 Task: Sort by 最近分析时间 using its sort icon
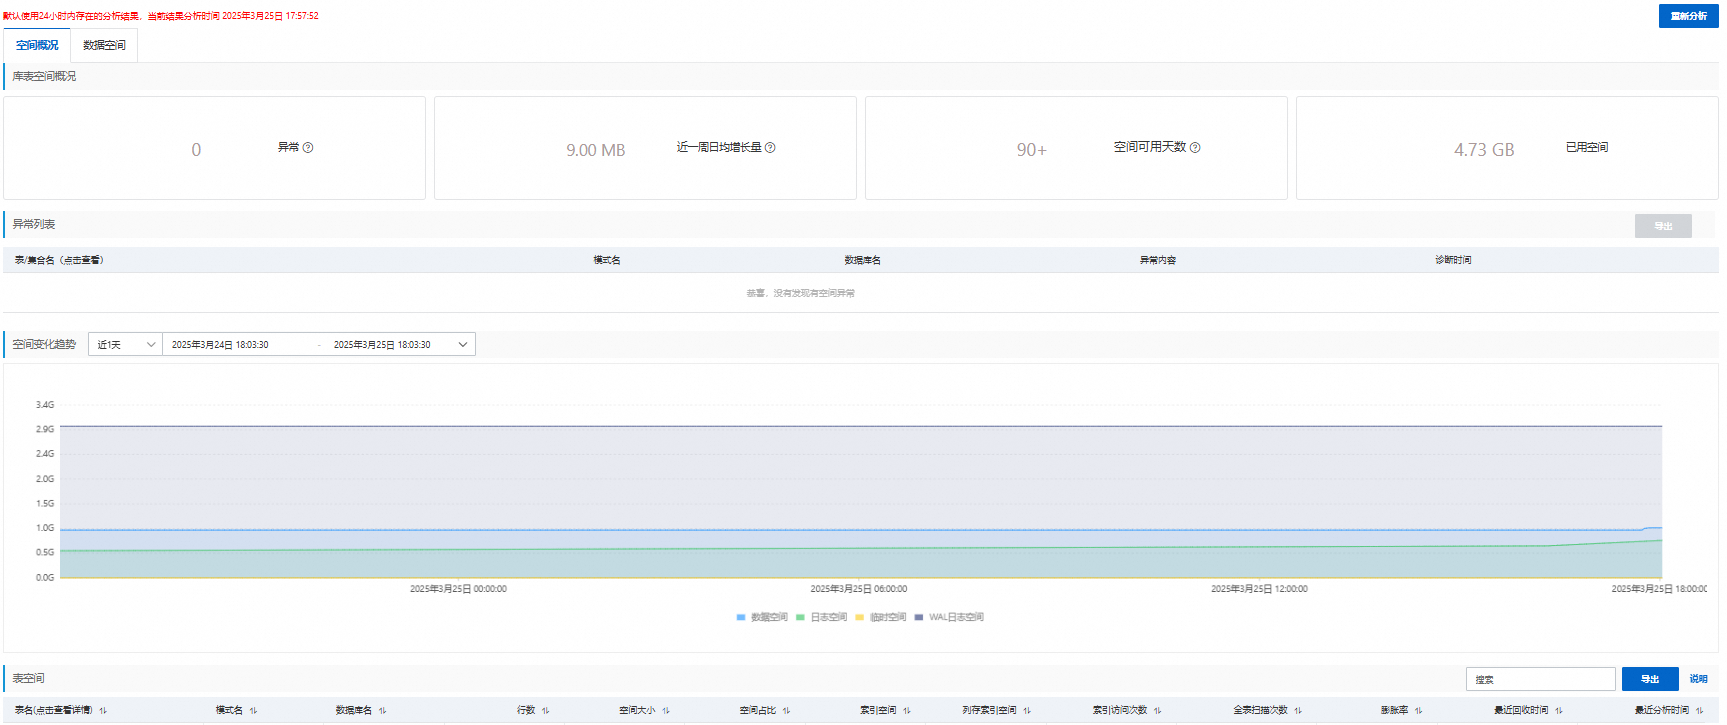[x=1699, y=711]
